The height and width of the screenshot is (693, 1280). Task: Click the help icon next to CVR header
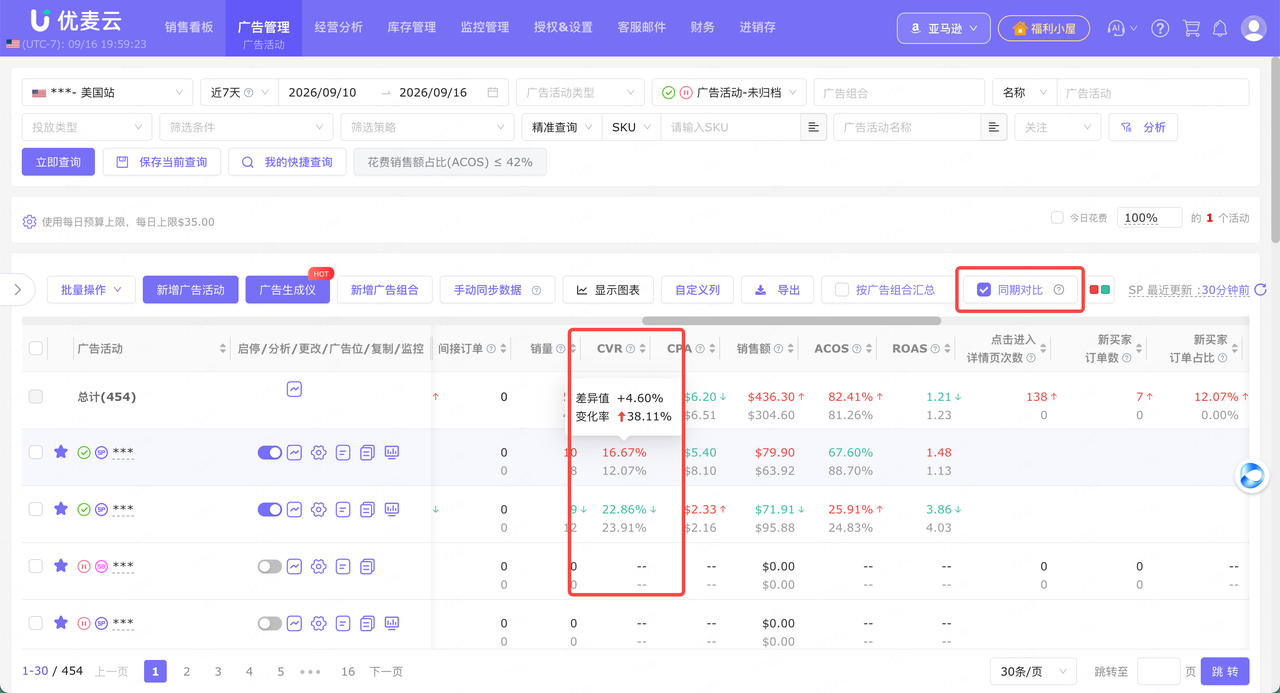tap(631, 349)
